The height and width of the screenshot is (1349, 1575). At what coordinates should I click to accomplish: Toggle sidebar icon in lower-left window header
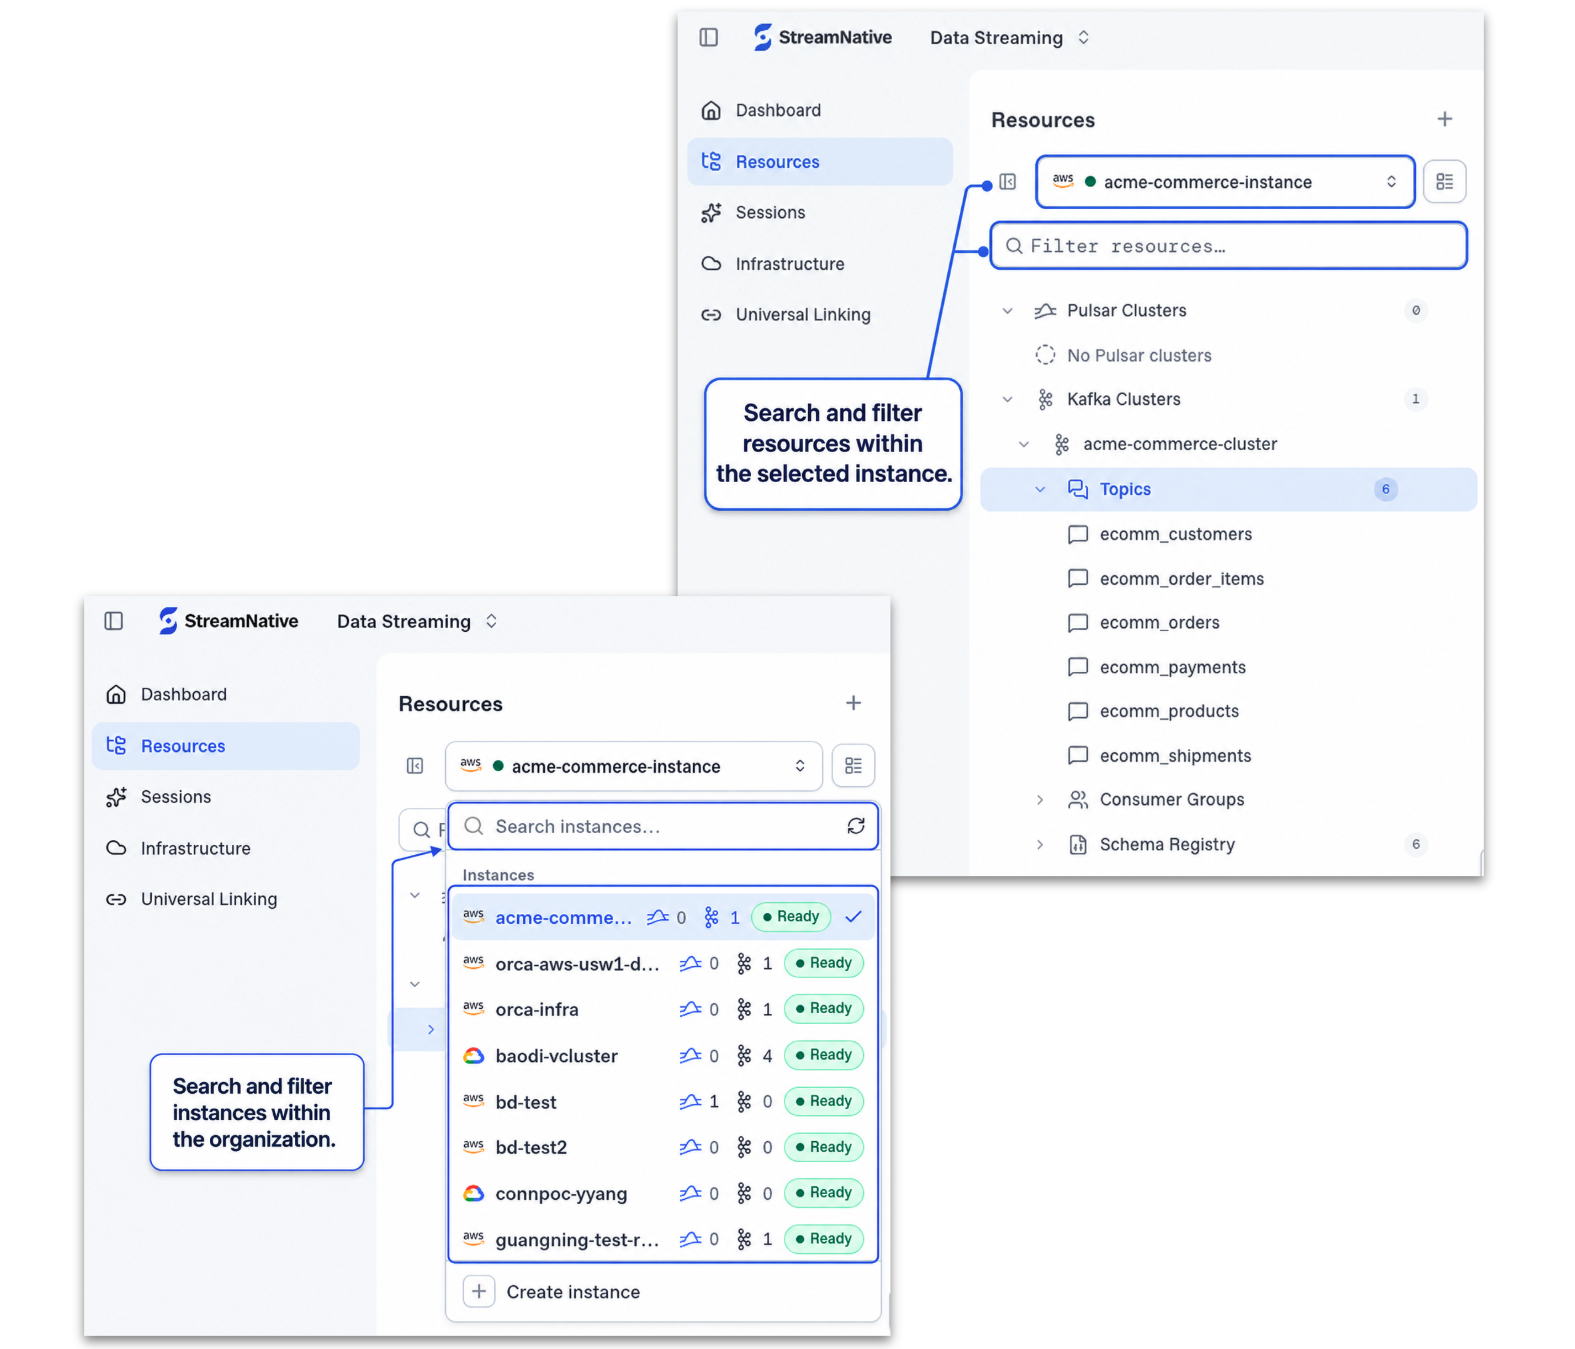pyautogui.click(x=114, y=621)
